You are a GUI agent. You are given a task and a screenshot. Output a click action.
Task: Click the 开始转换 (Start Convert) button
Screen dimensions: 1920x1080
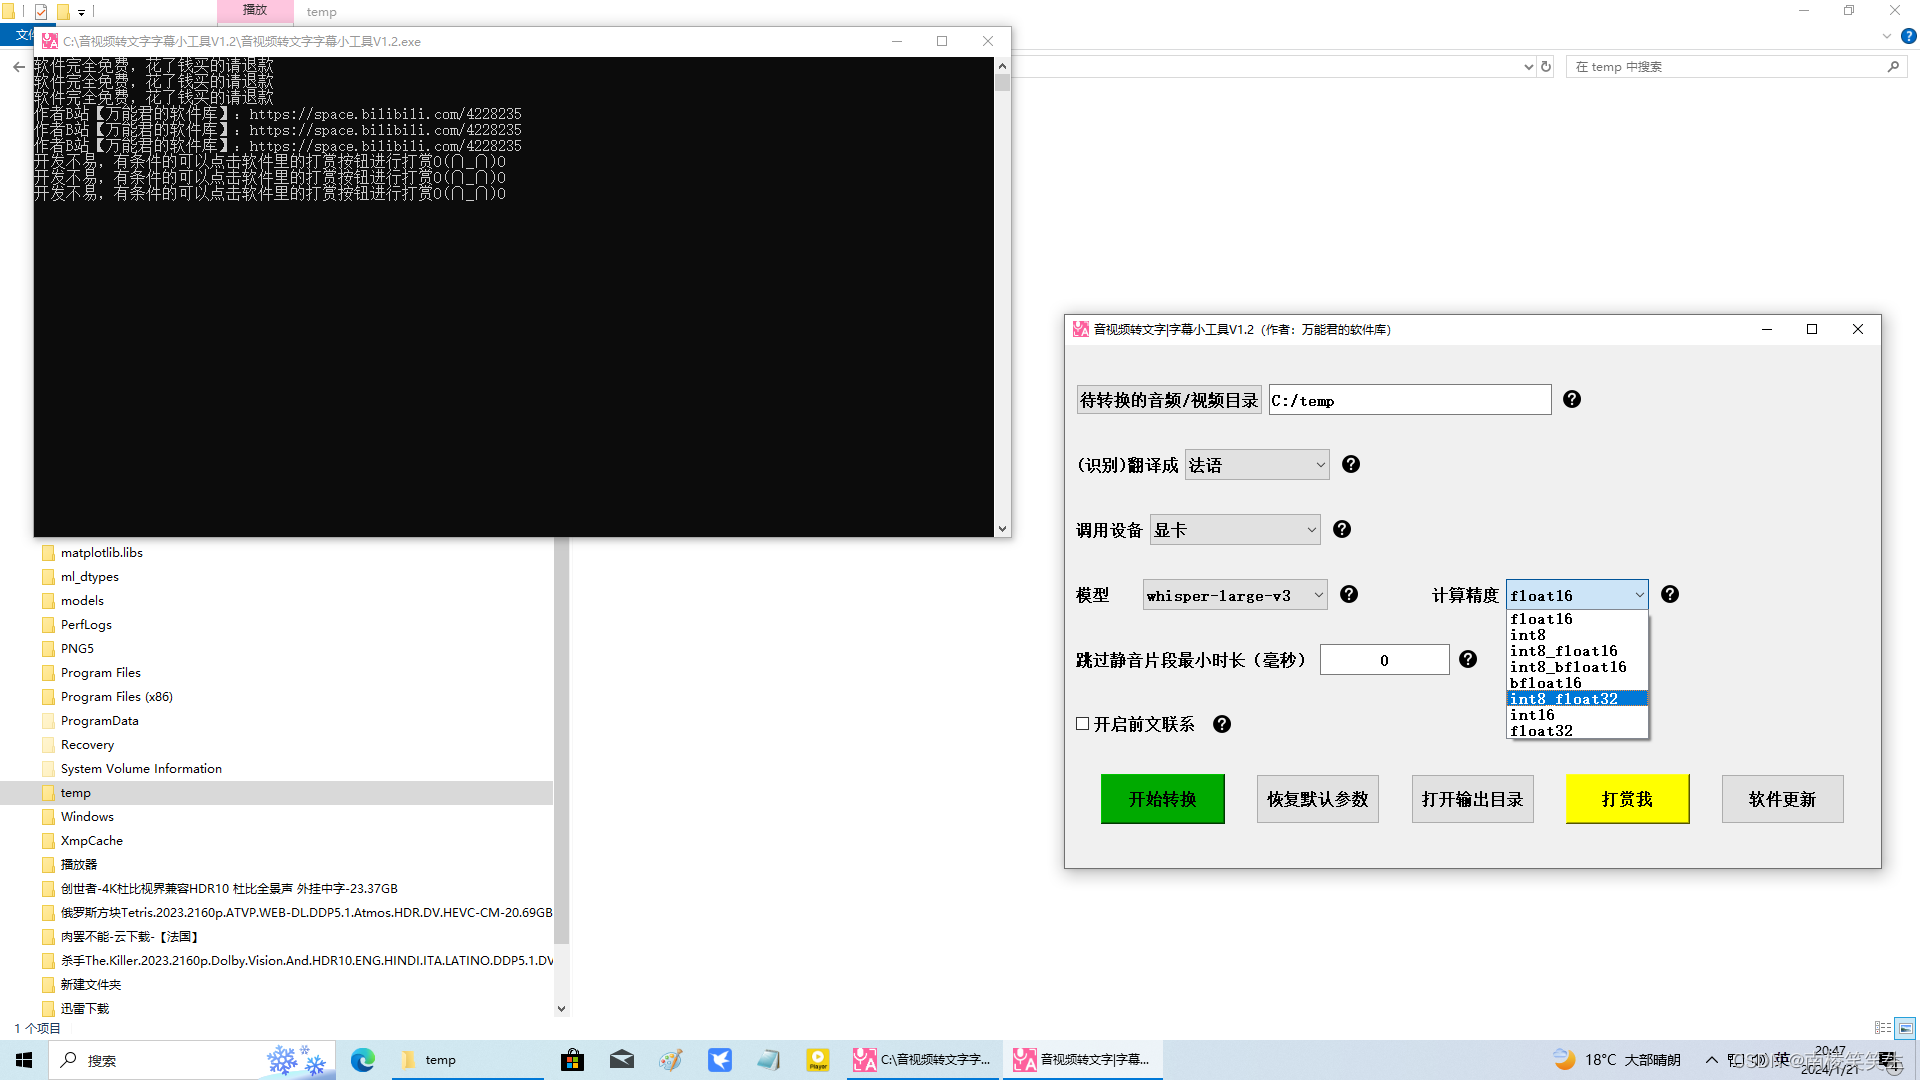tap(1162, 799)
